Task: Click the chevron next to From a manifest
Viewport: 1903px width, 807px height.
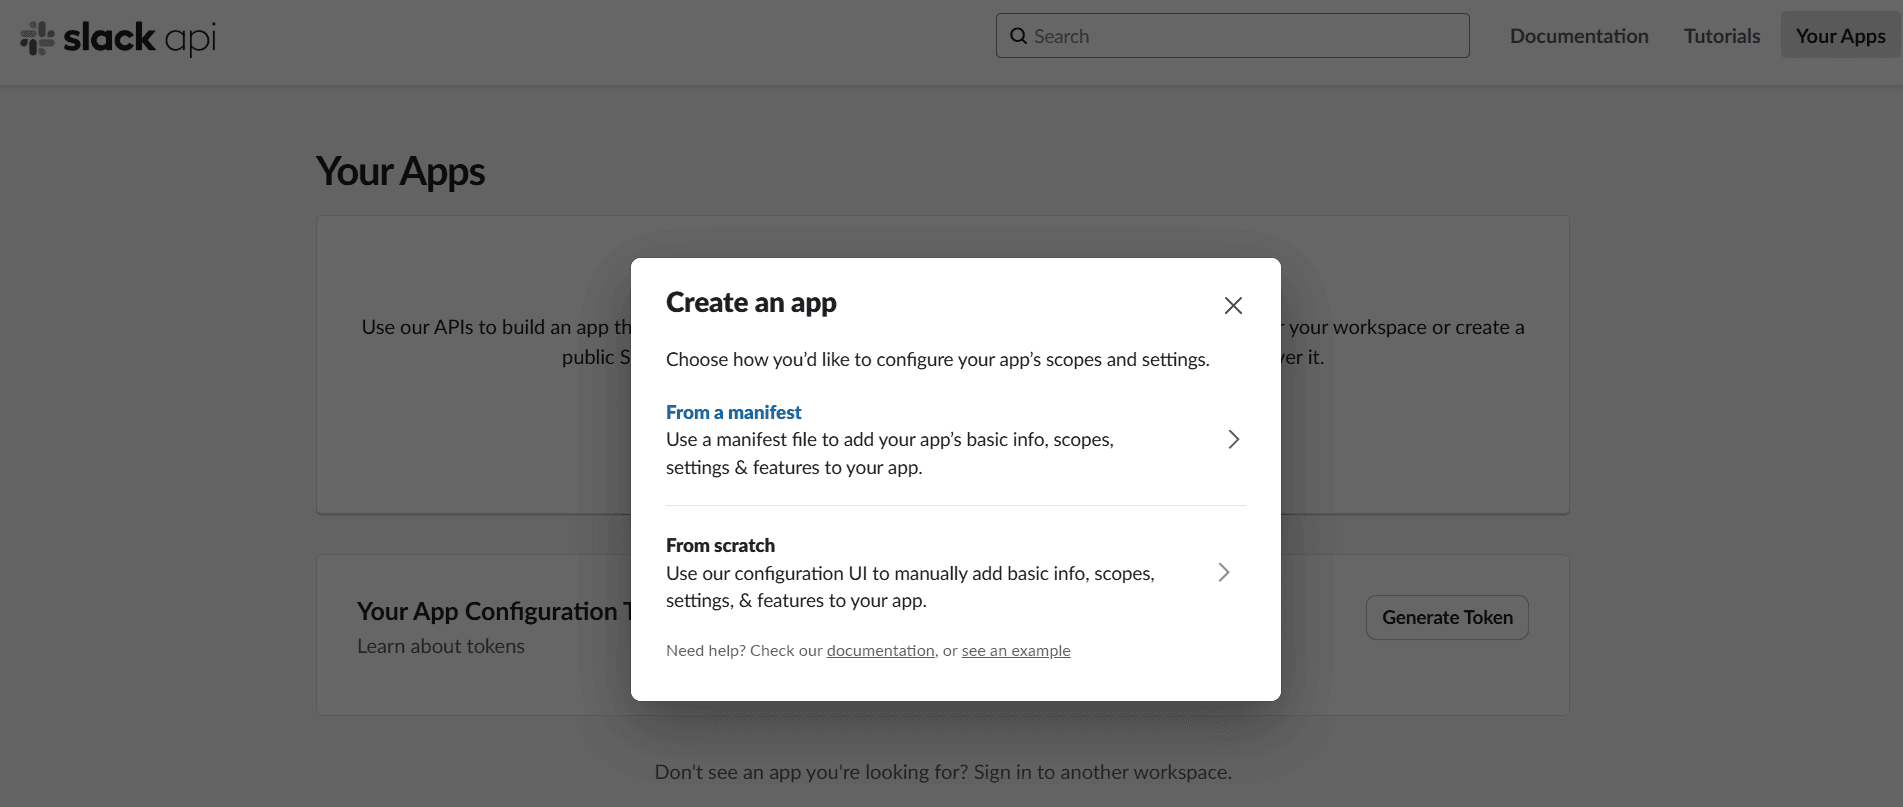Action: click(x=1233, y=440)
